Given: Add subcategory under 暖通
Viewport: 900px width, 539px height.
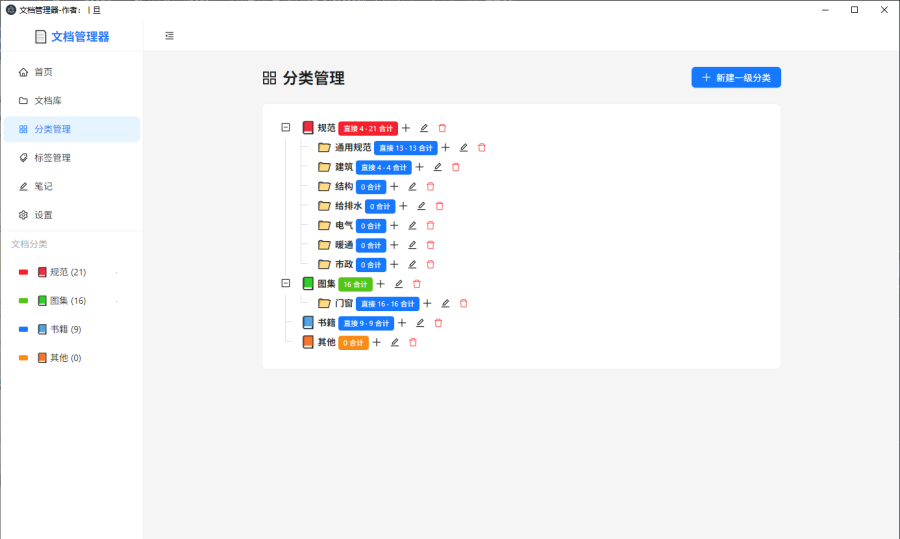Looking at the screenshot, I should [x=394, y=245].
